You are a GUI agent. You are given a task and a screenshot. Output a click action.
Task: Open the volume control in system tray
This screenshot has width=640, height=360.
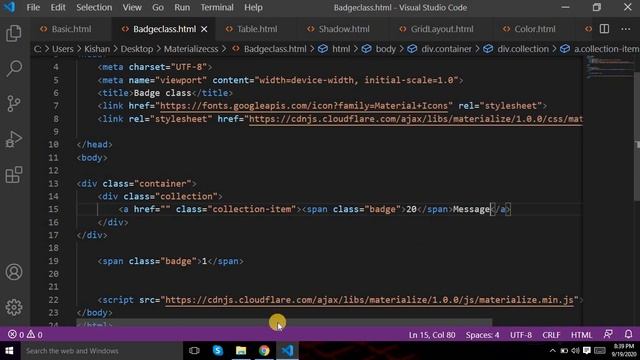point(576,351)
